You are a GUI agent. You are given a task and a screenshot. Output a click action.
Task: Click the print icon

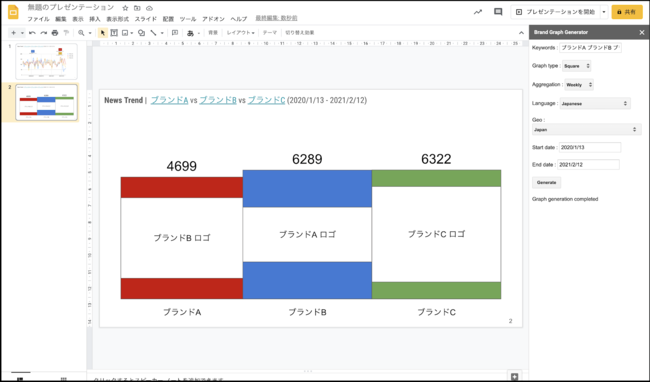[x=55, y=33]
